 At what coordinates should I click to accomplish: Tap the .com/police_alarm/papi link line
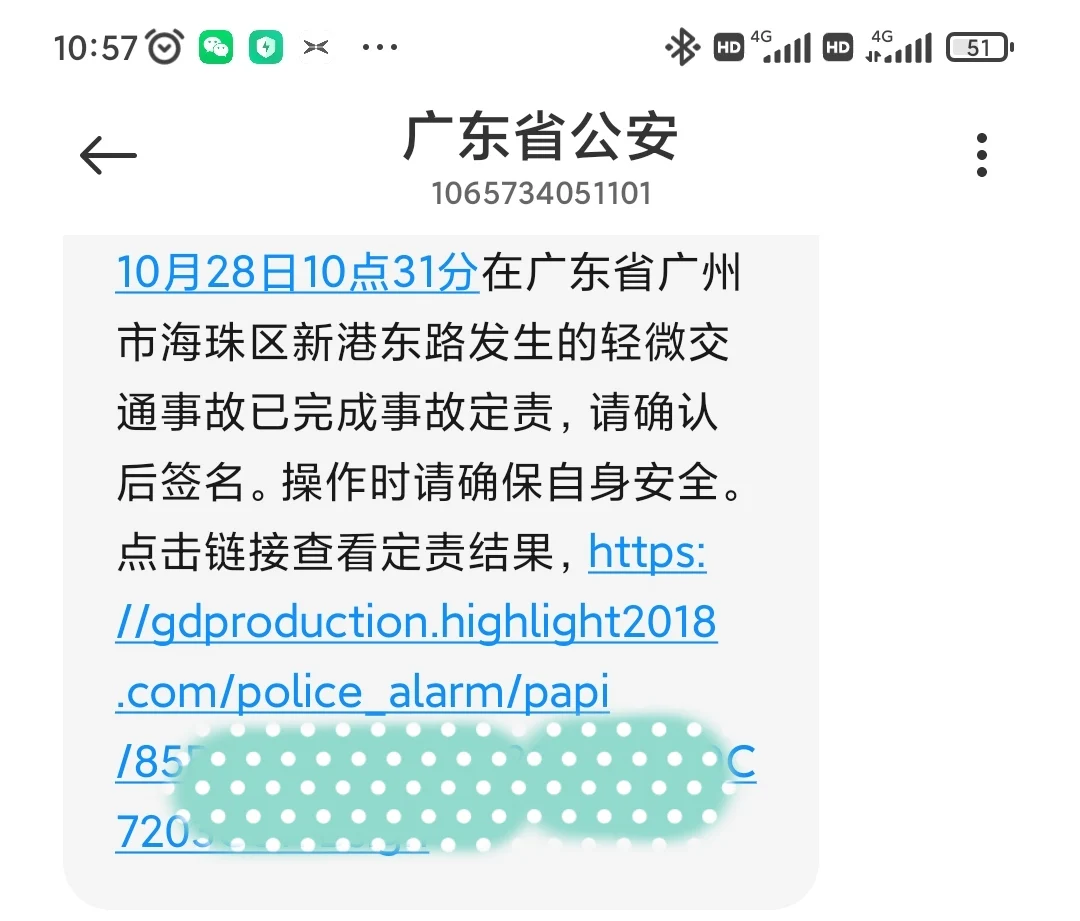[362, 692]
